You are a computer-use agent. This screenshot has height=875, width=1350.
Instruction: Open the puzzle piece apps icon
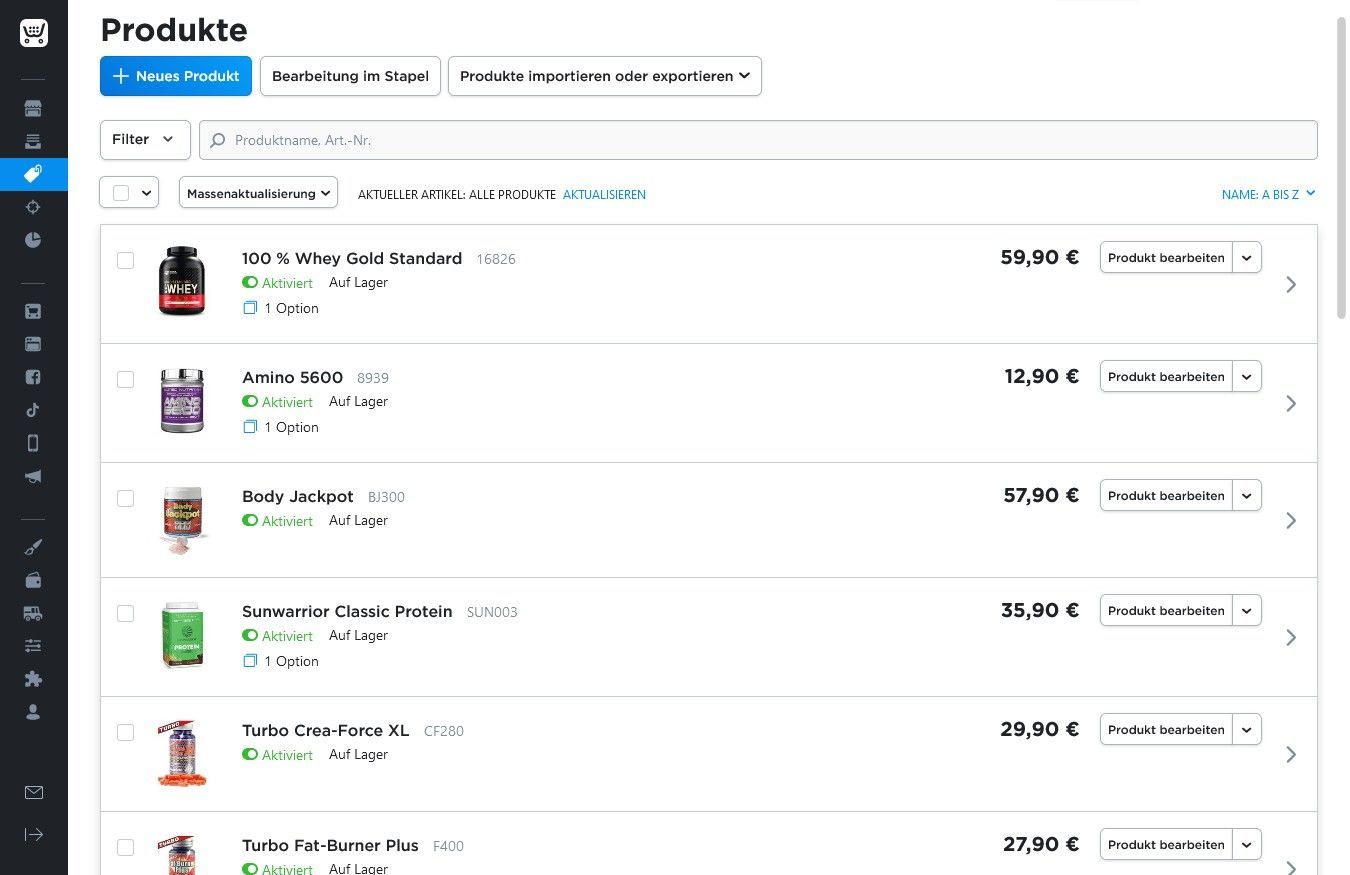33,679
